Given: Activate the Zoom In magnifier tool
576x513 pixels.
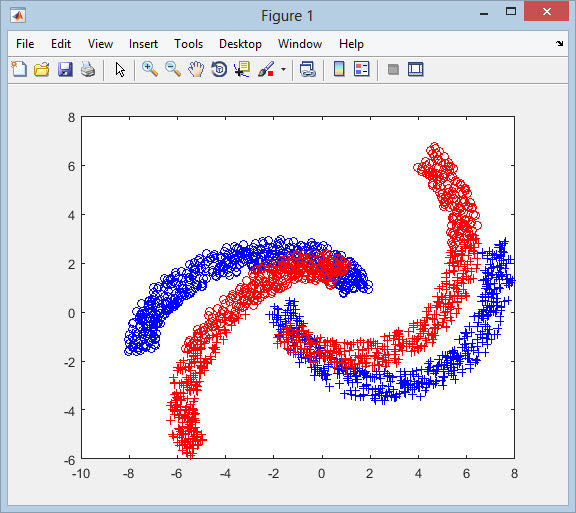Looking at the screenshot, I should click(150, 69).
